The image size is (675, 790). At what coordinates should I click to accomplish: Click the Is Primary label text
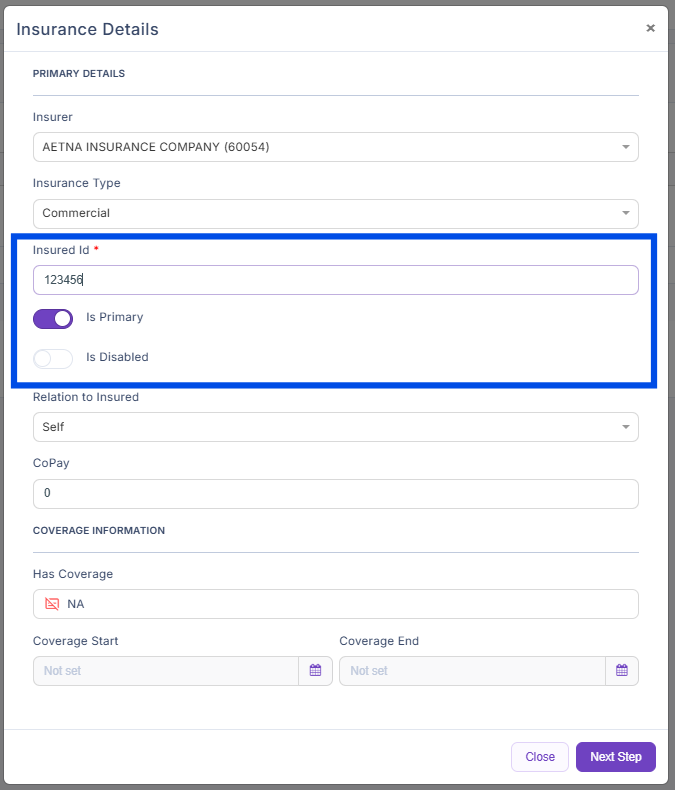114,318
